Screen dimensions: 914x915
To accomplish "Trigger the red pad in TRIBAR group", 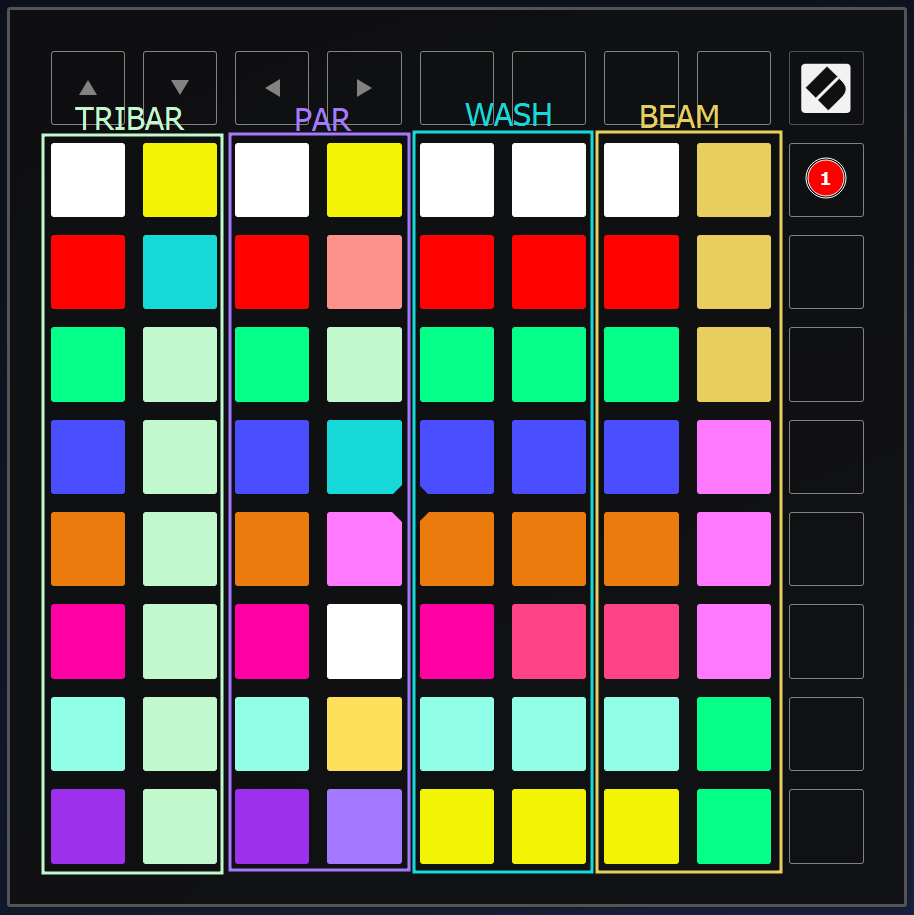I will (88, 272).
